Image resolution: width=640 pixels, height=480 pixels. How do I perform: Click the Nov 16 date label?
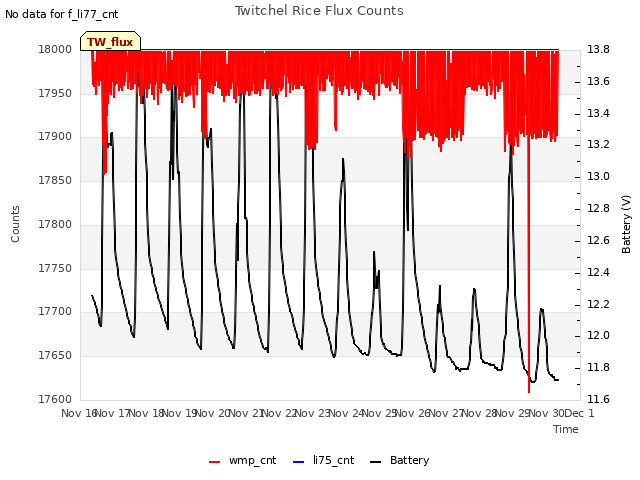point(79,413)
